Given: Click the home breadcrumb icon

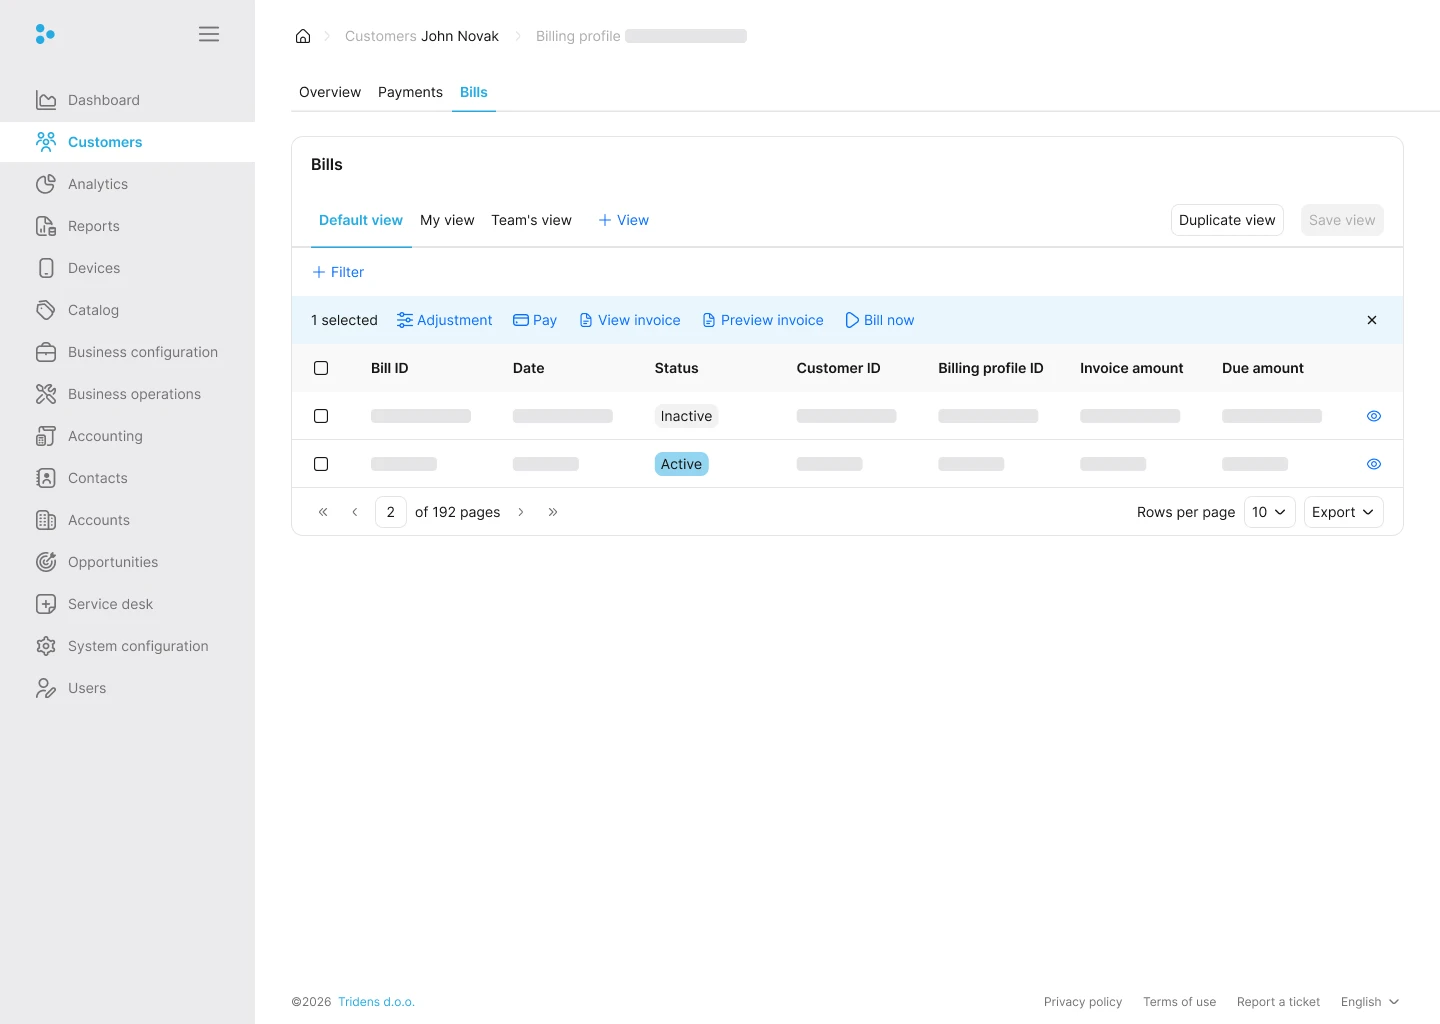Looking at the screenshot, I should click(303, 36).
